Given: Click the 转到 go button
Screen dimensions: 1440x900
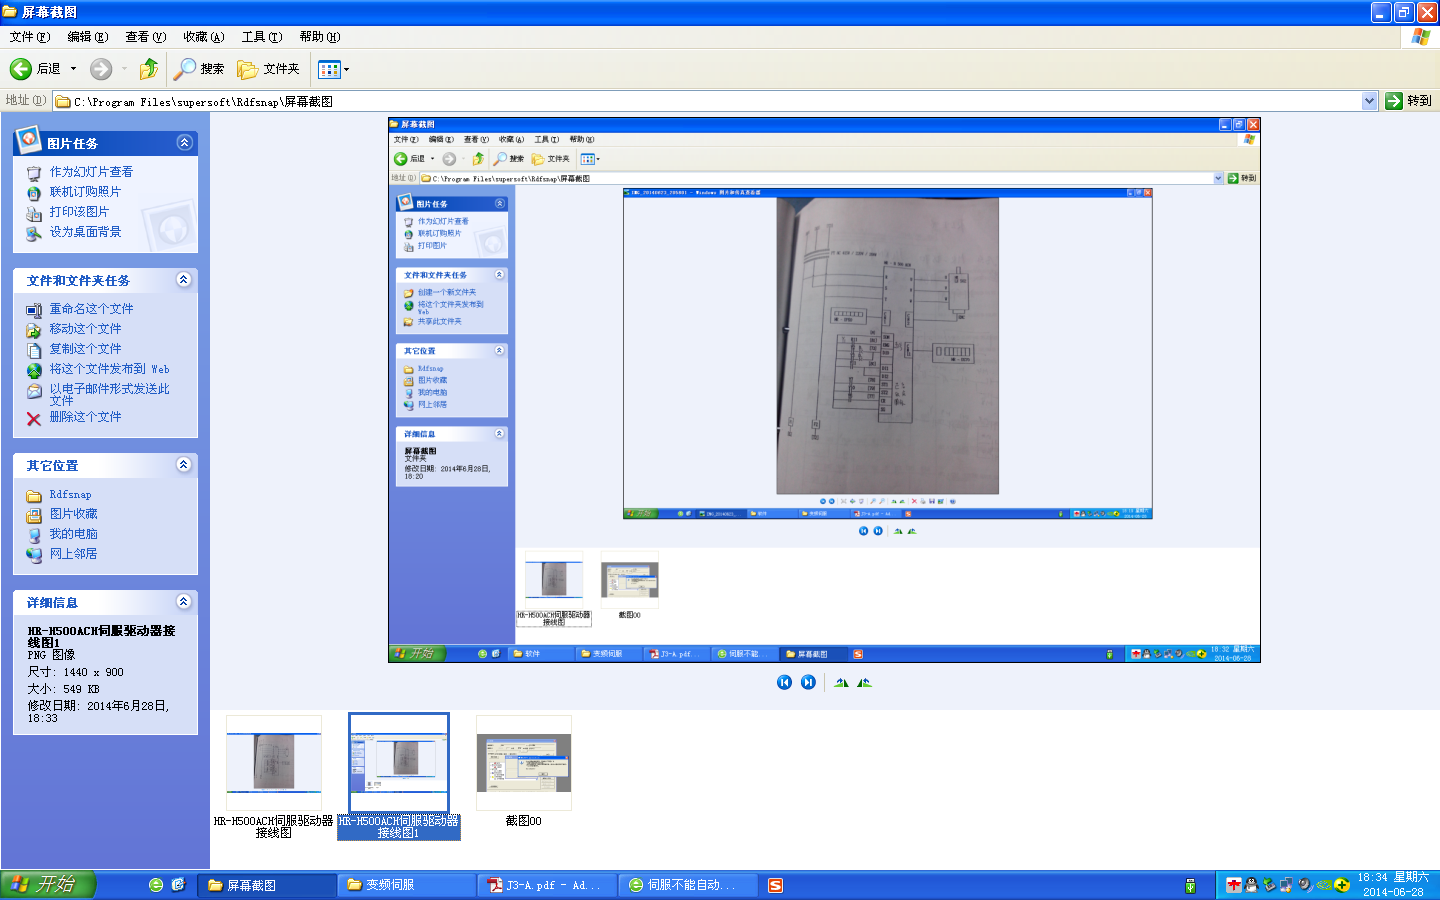Looking at the screenshot, I should 1409,101.
